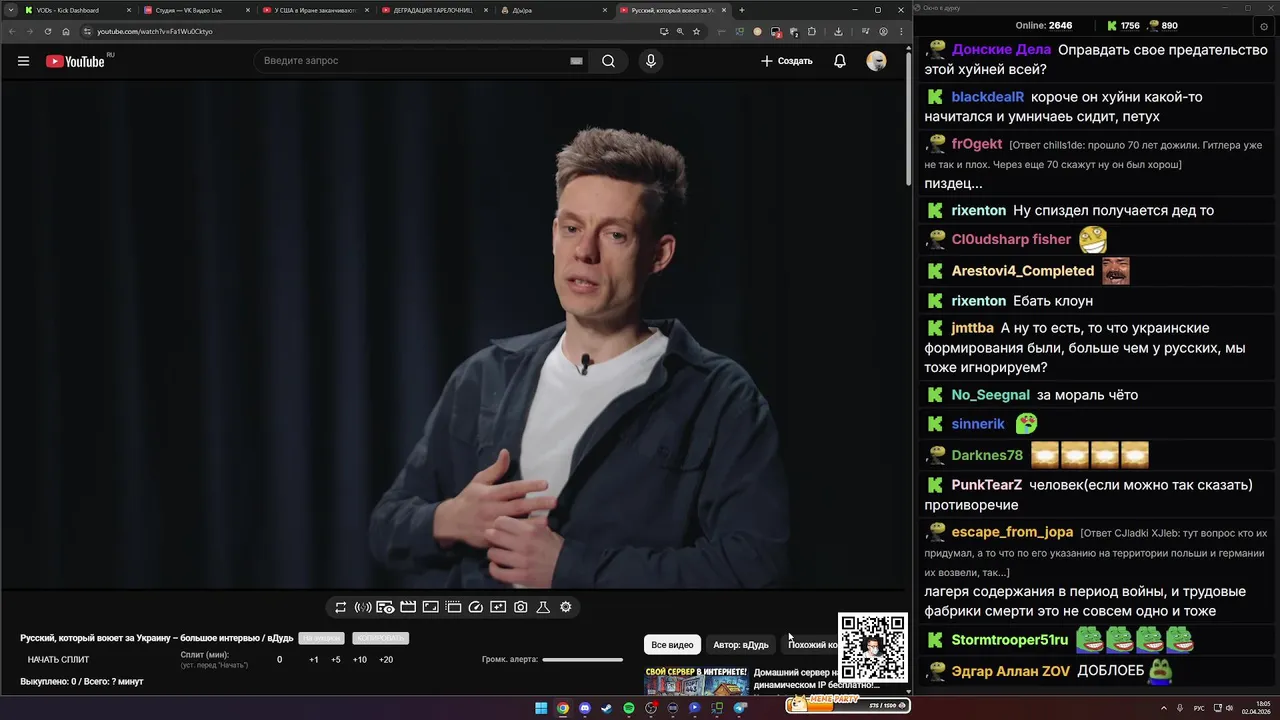Click the system tray volume icon

pyautogui.click(x=1229, y=708)
